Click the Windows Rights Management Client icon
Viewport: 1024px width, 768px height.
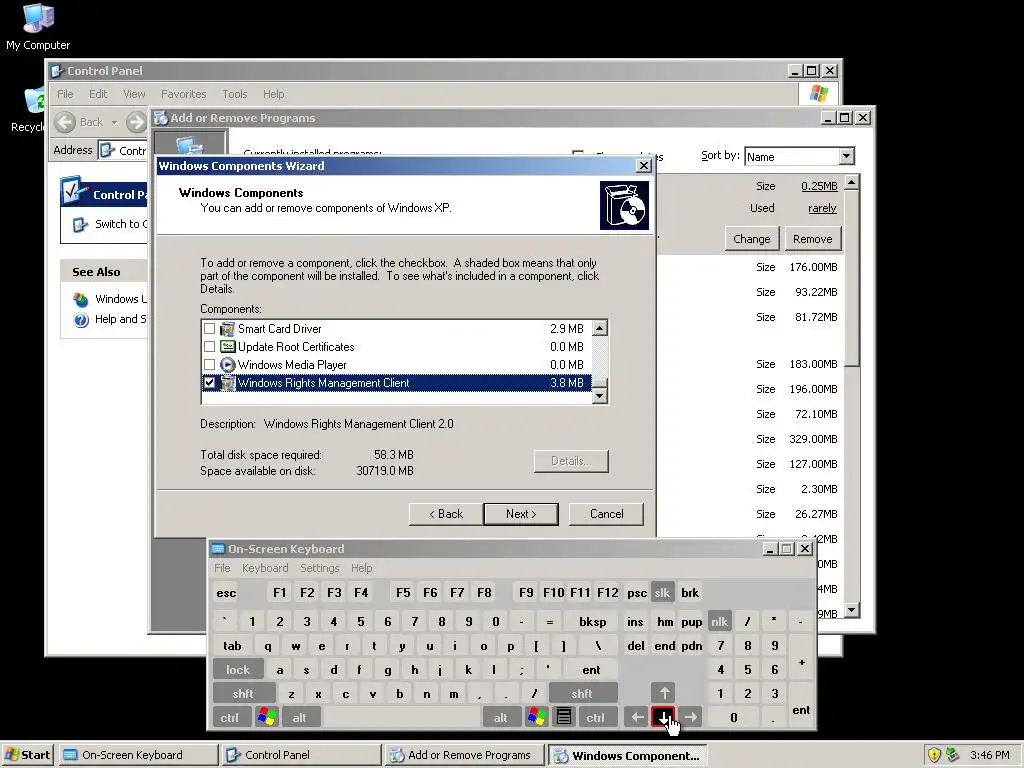pos(227,383)
